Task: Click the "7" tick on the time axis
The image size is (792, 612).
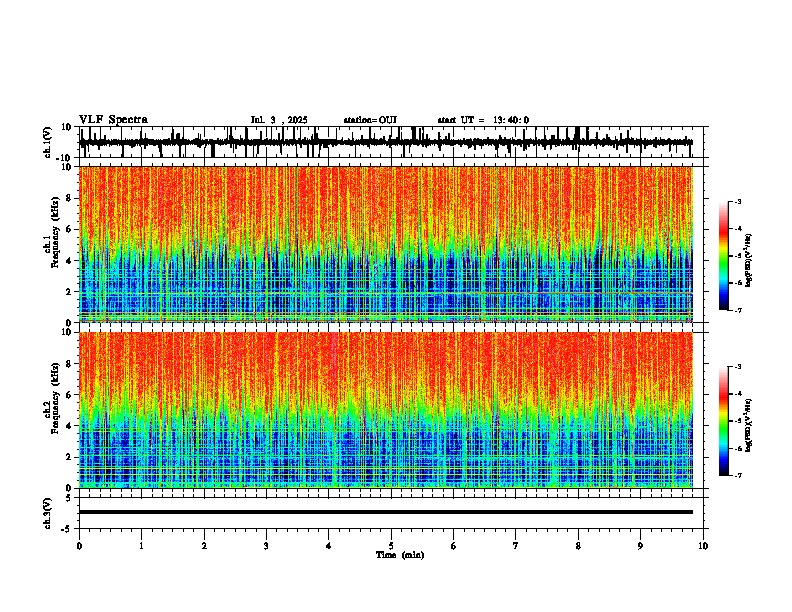Action: [516, 546]
